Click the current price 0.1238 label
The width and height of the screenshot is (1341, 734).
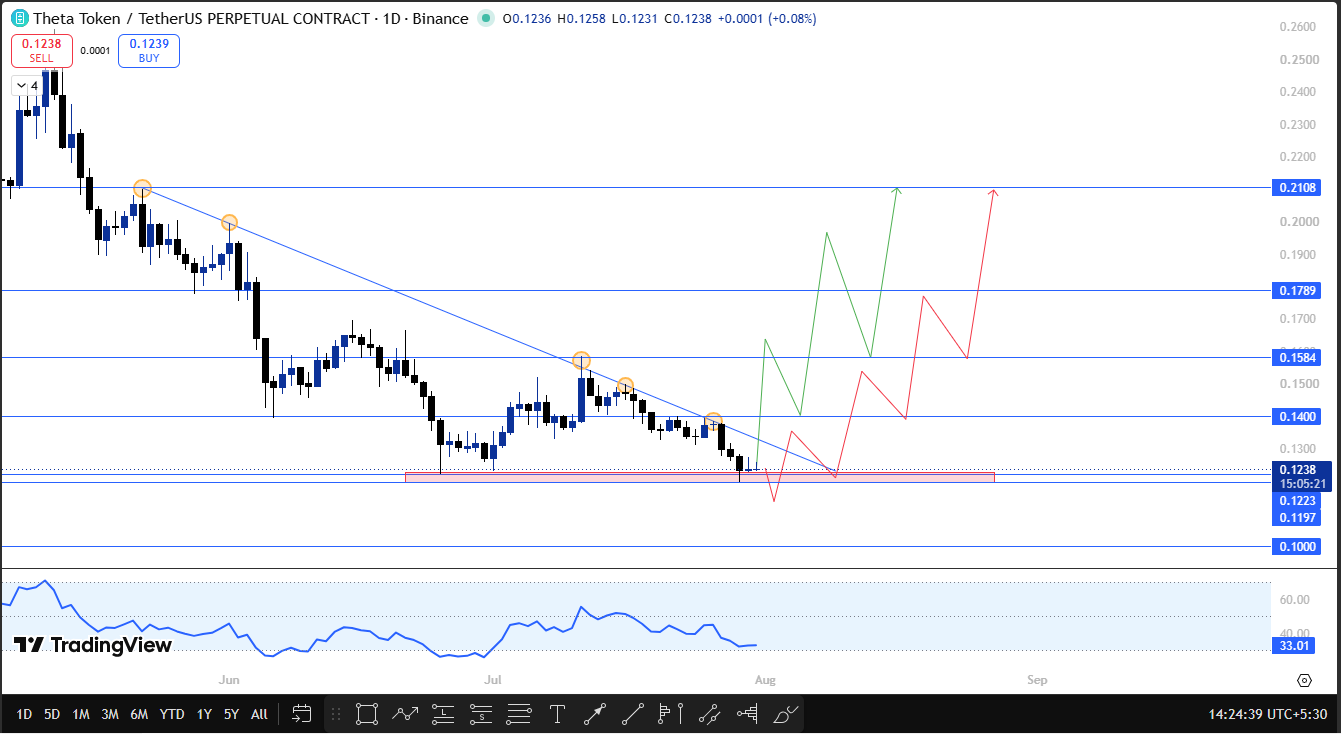click(1299, 469)
